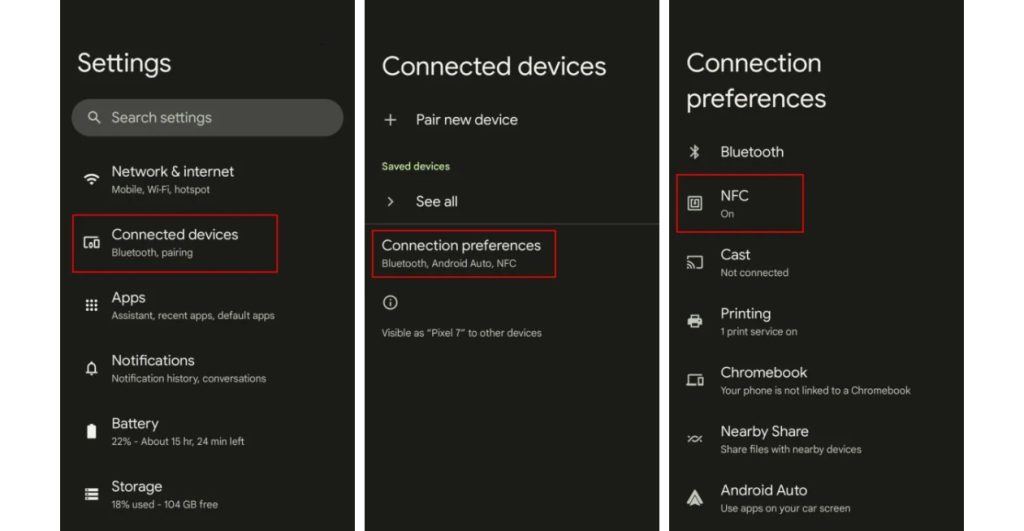Open the NFC setting
Screen dimensions: 1024x531
point(740,203)
